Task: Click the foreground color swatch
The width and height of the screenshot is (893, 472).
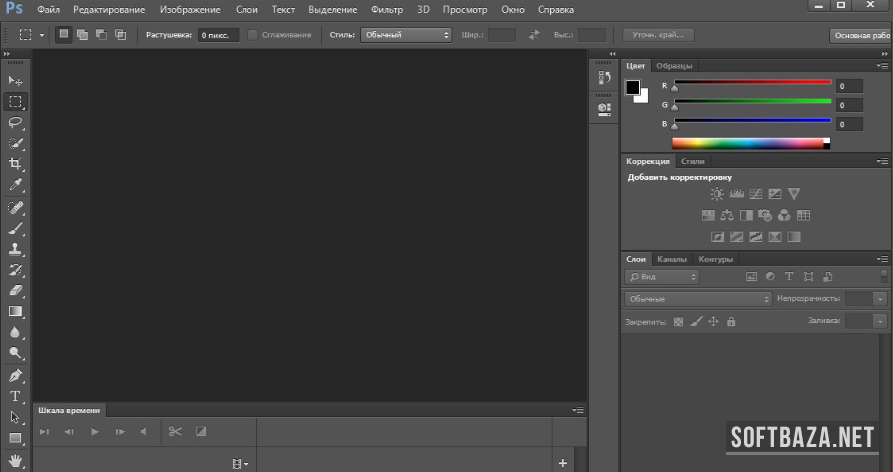Action: click(x=632, y=88)
